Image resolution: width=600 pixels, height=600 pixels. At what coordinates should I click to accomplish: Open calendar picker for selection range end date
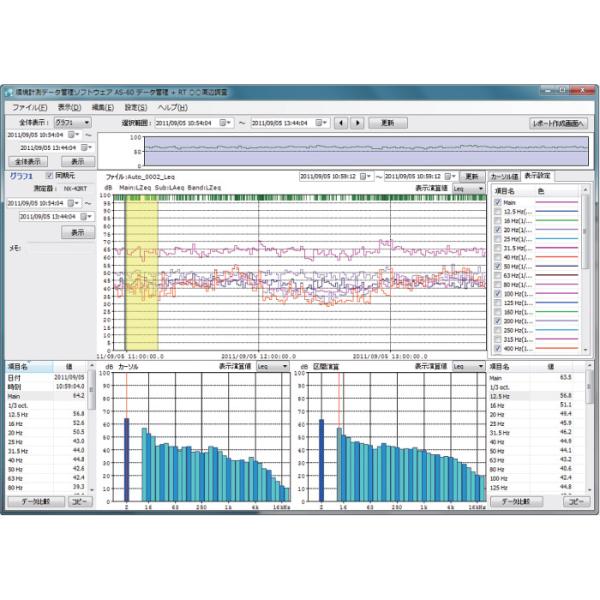tap(322, 122)
